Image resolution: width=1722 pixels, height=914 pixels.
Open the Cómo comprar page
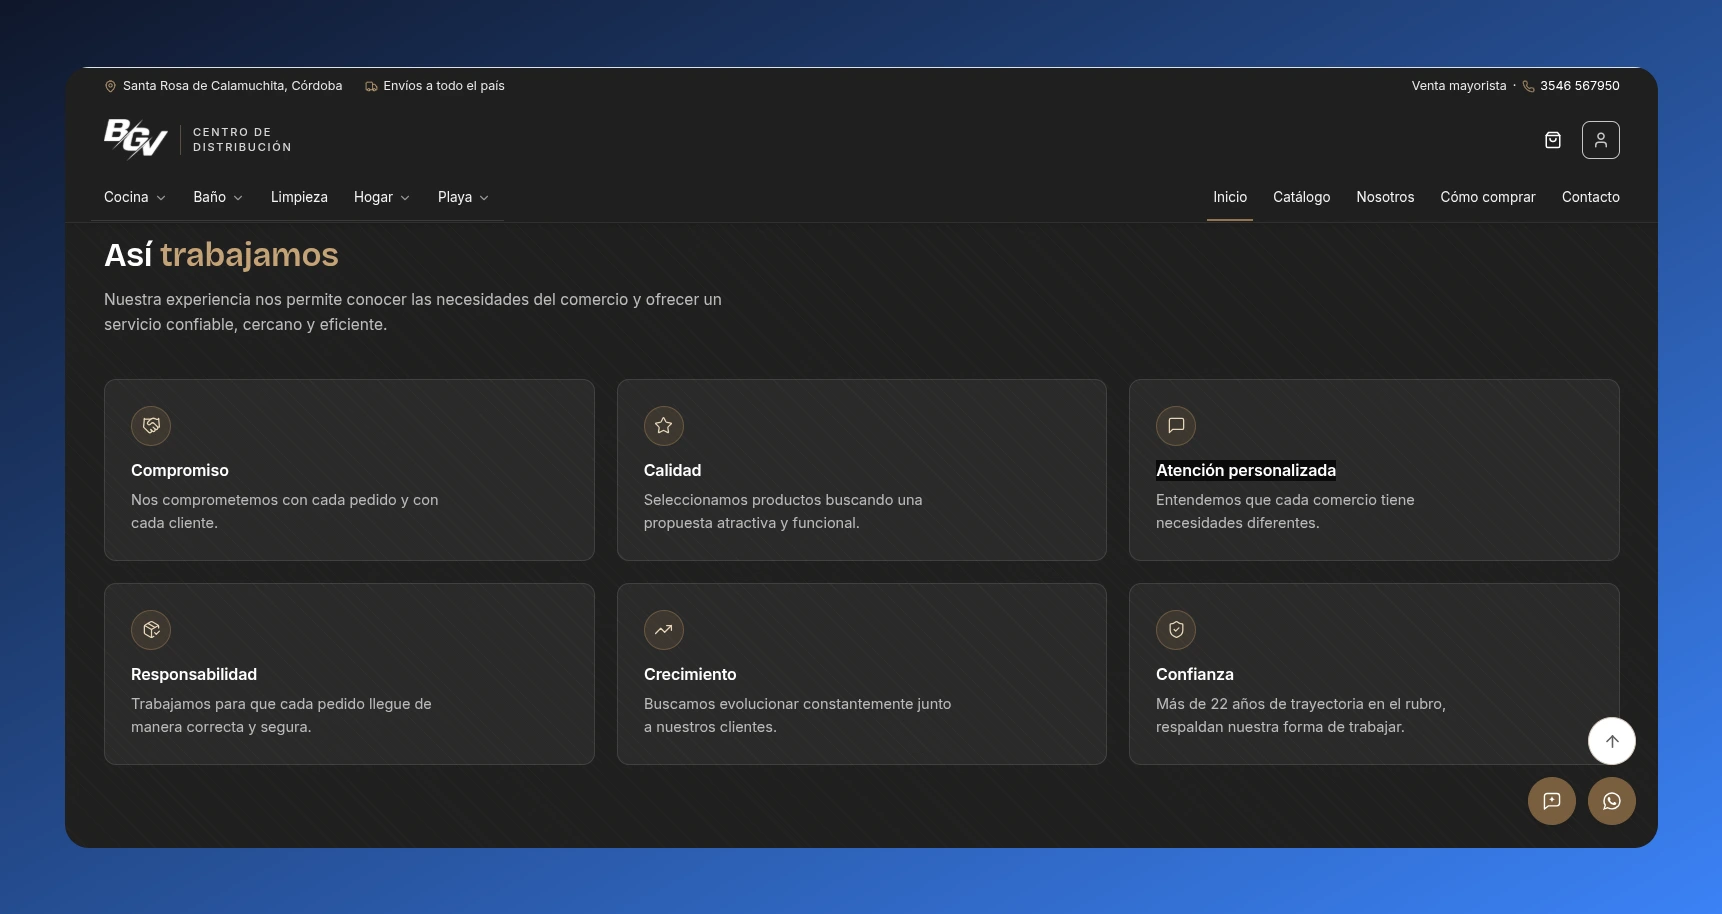tap(1488, 197)
